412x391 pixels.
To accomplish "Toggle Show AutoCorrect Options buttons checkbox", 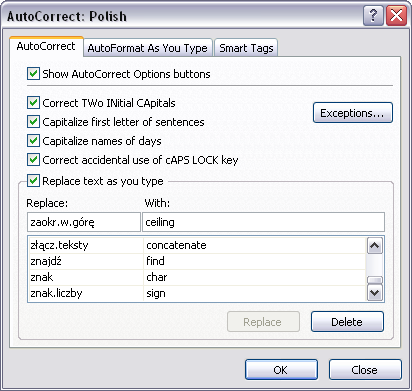I will [33, 74].
